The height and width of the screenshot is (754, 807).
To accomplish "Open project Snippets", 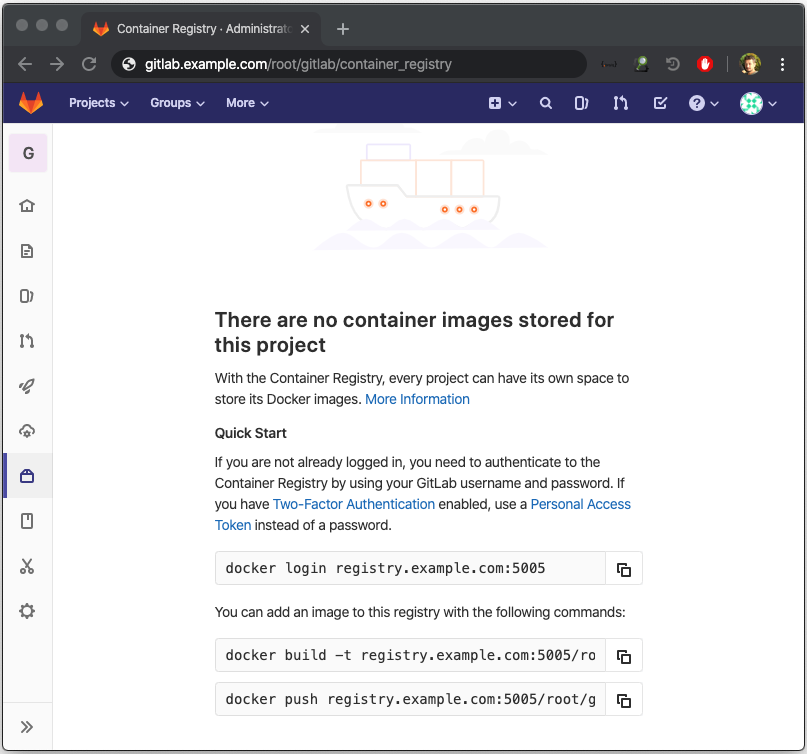I will click(x=27, y=567).
